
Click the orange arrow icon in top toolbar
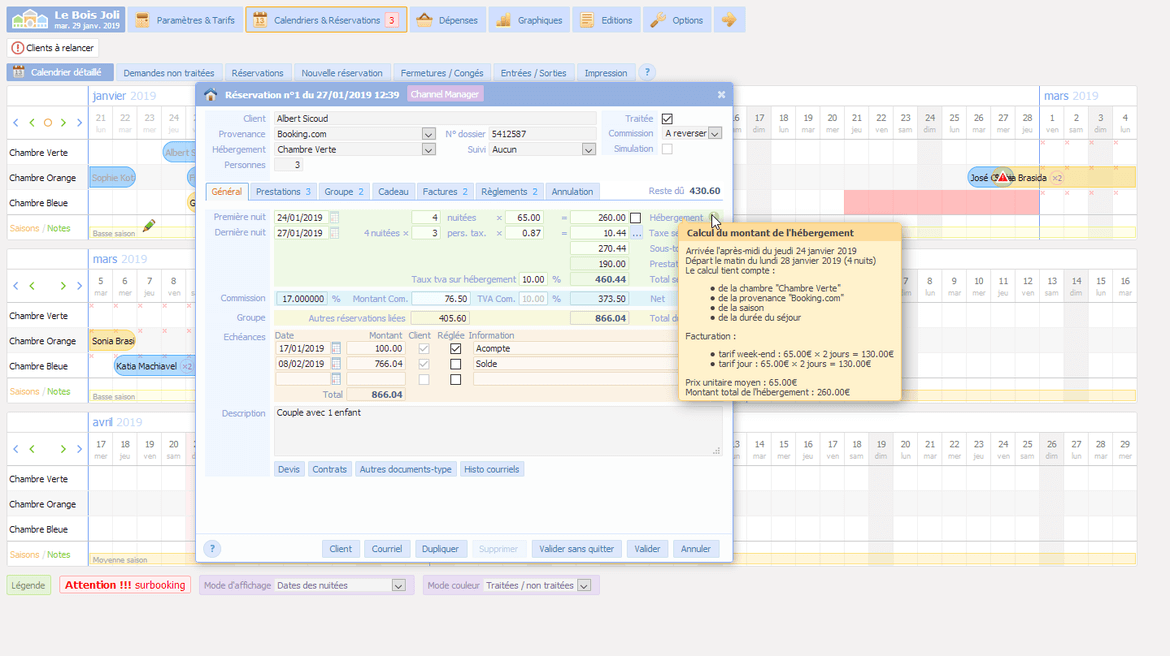tap(729, 20)
